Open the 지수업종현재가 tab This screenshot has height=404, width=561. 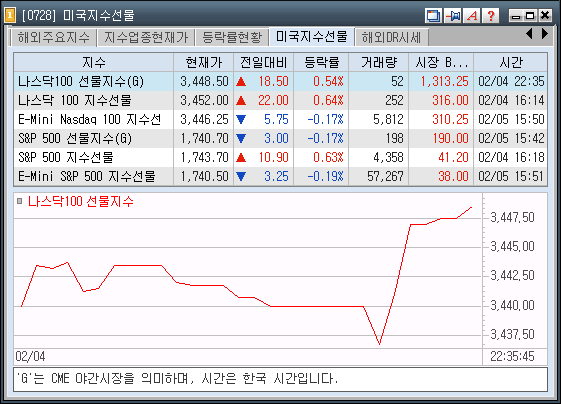tap(146, 37)
